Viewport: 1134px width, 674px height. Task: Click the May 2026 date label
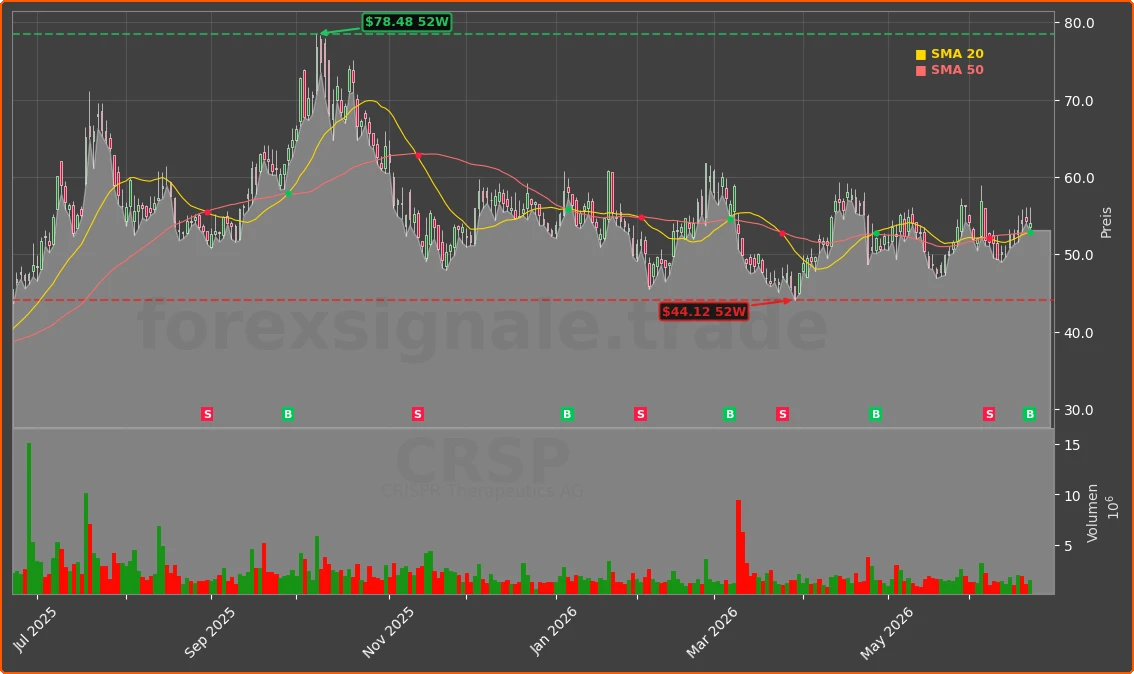[886, 633]
